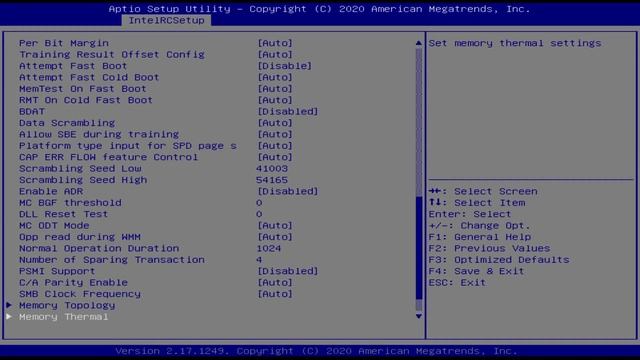Click scrollbar up arrow
Screen dimensions: 640x360
419,43
